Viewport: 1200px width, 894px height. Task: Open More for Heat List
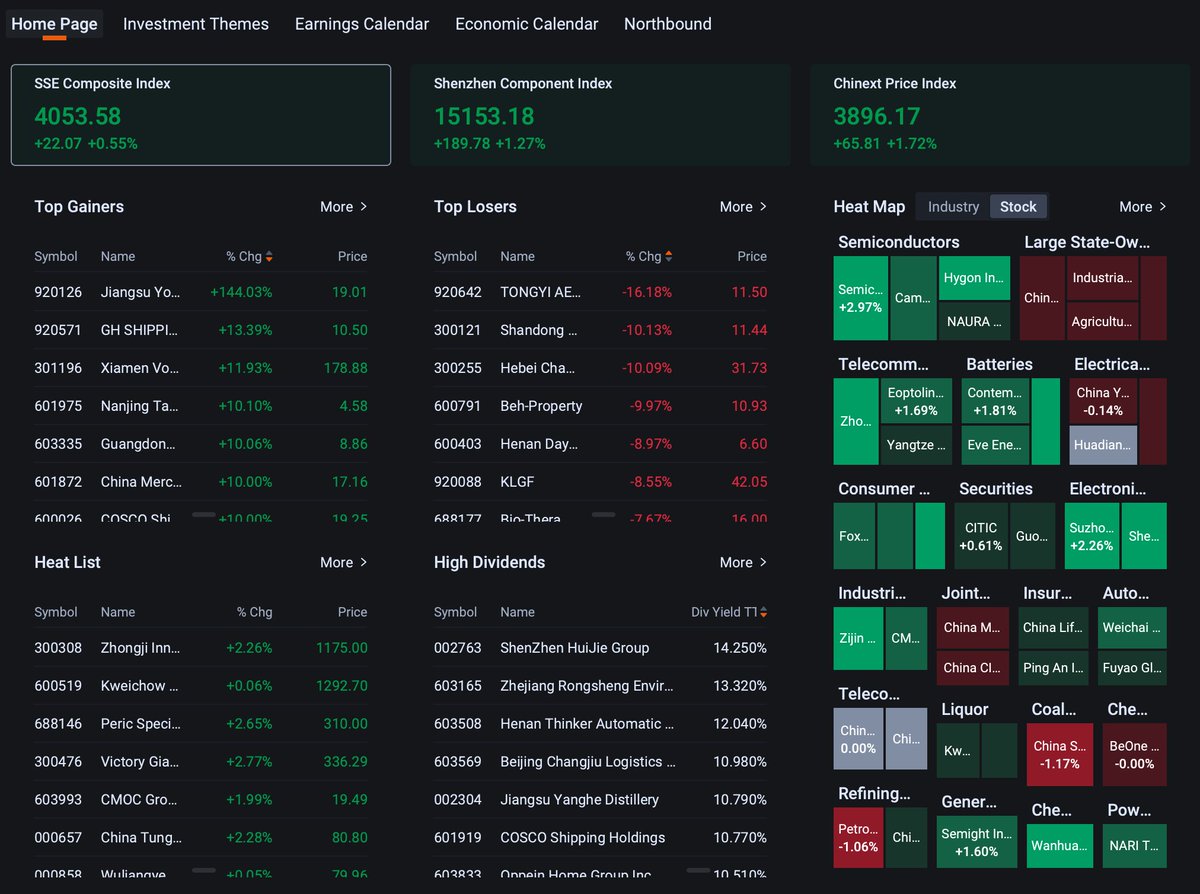(x=344, y=563)
